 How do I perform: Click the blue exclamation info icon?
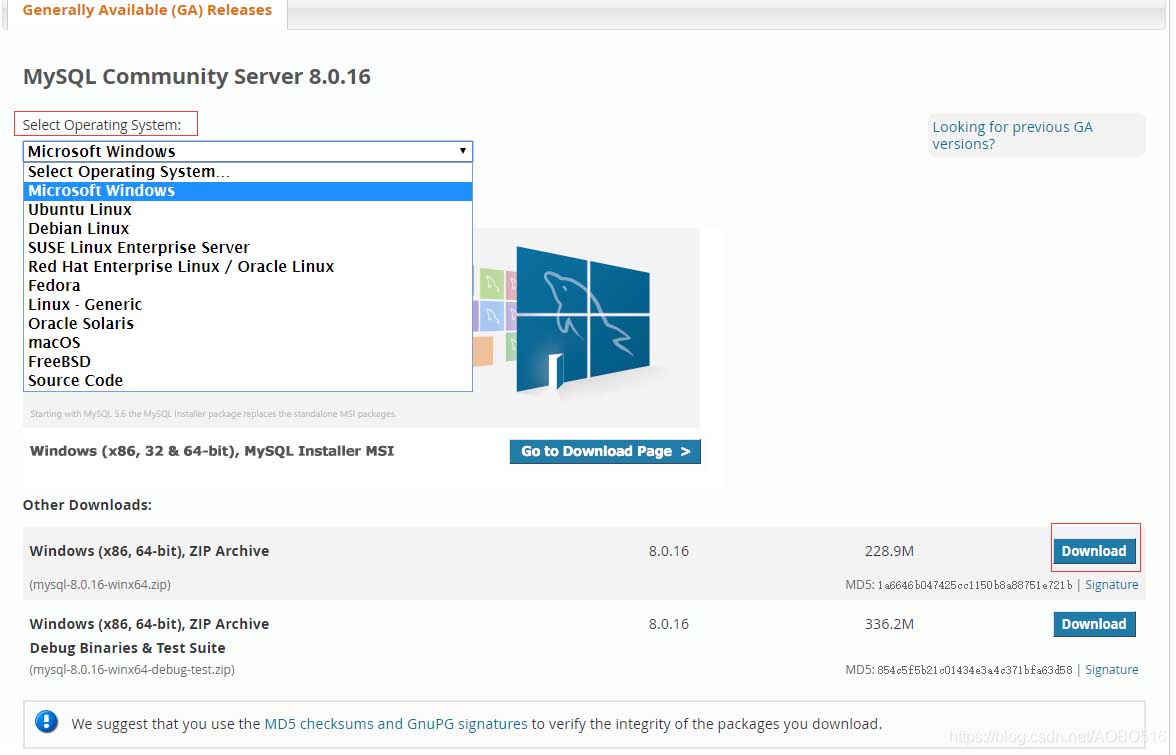46,722
